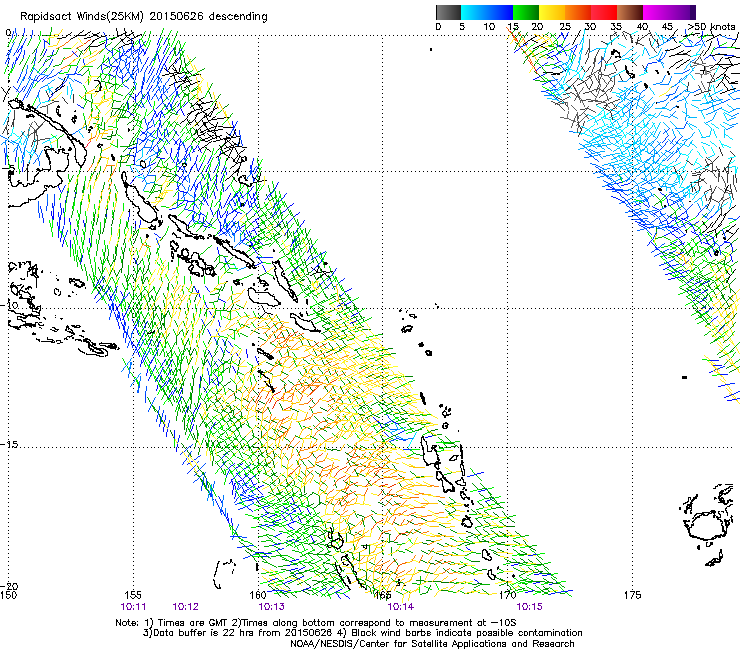This screenshot has width=740, height=650.
Task: Click the -20 latitude label on the left axis
Action: 9,586
